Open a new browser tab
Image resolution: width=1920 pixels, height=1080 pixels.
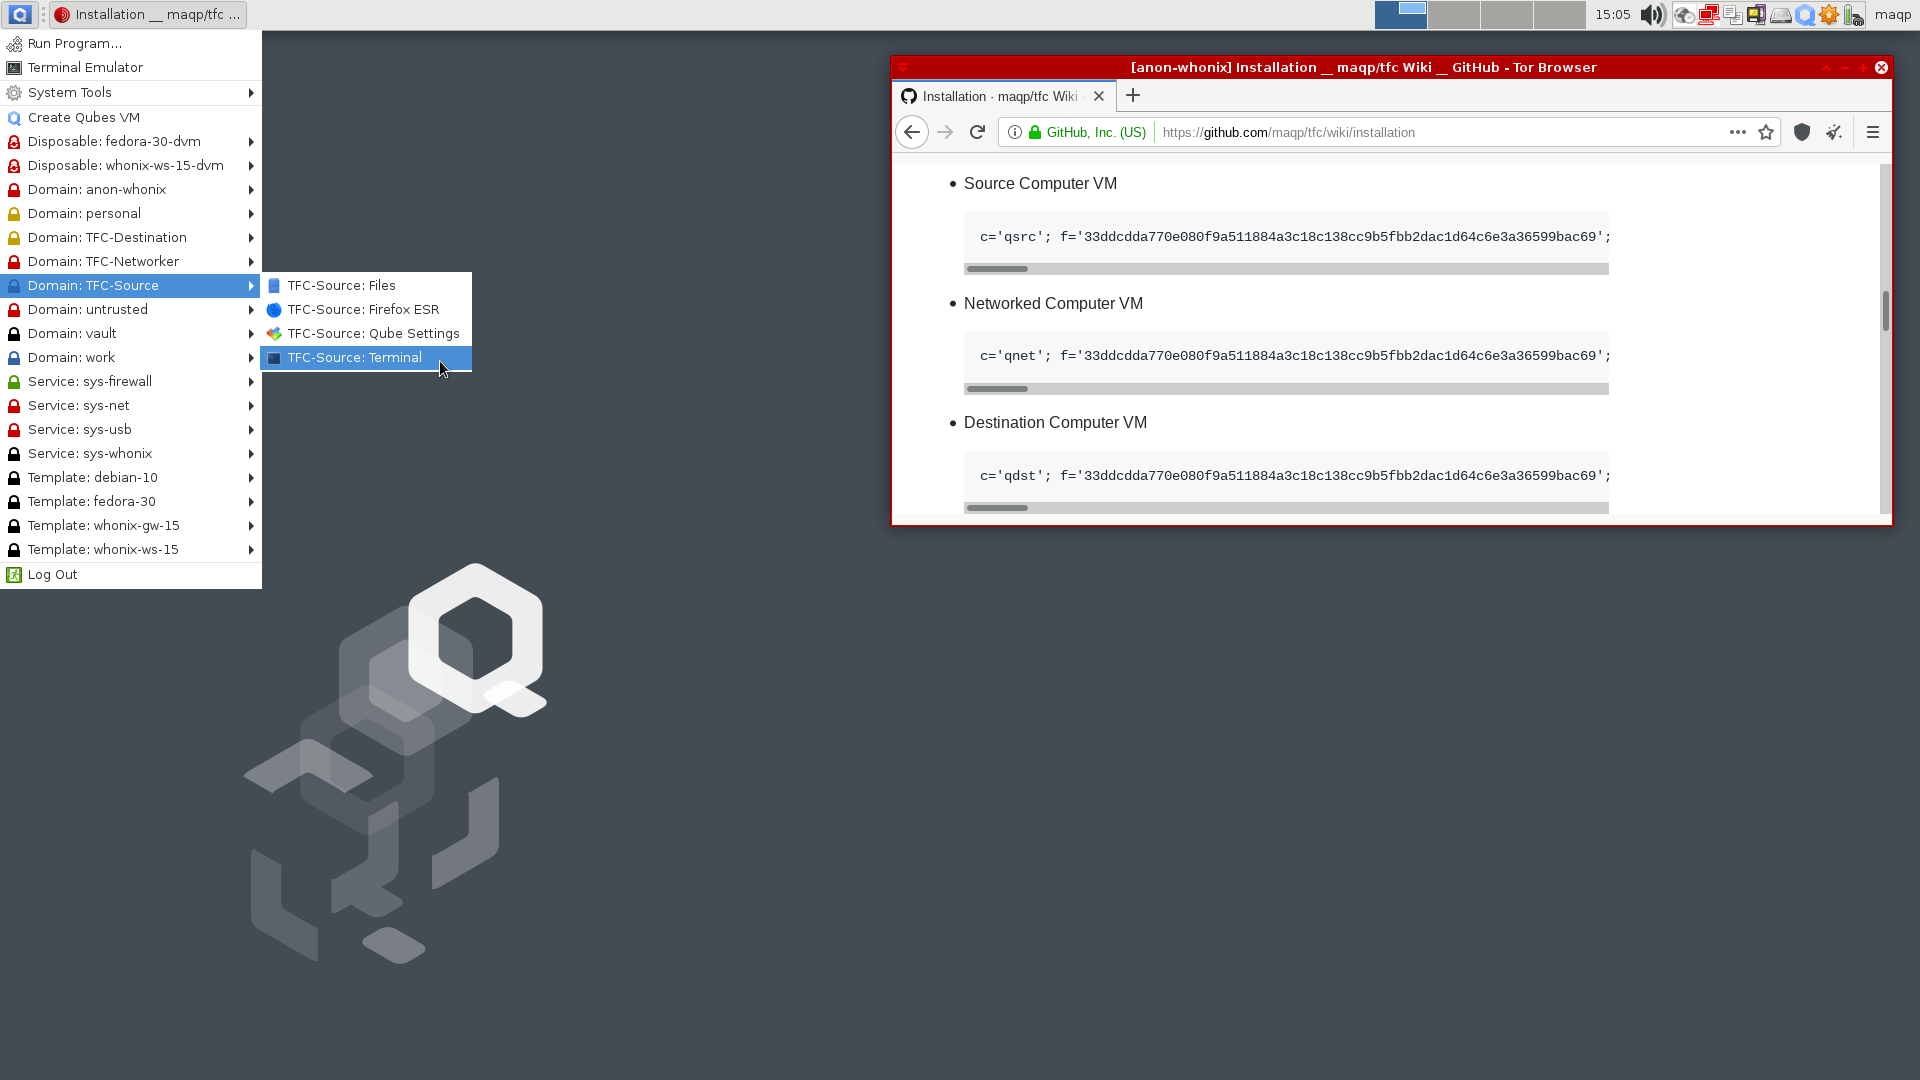(x=1133, y=96)
